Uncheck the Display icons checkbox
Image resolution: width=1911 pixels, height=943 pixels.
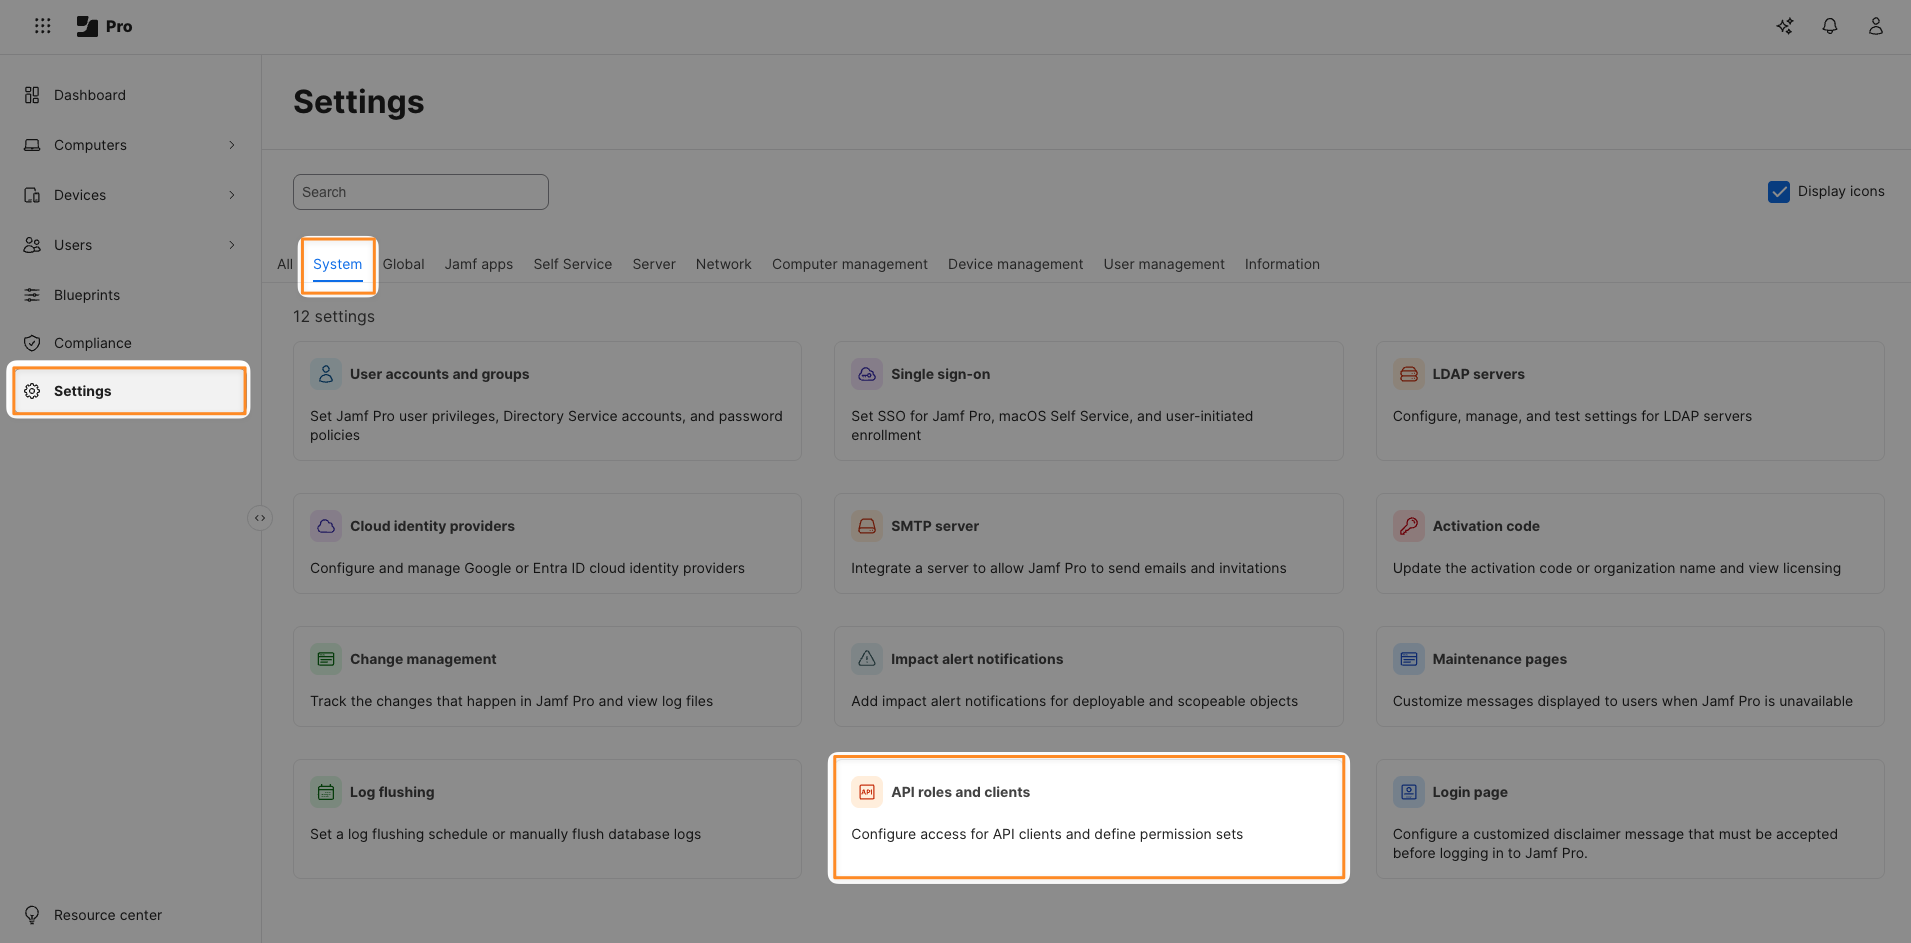coord(1778,192)
